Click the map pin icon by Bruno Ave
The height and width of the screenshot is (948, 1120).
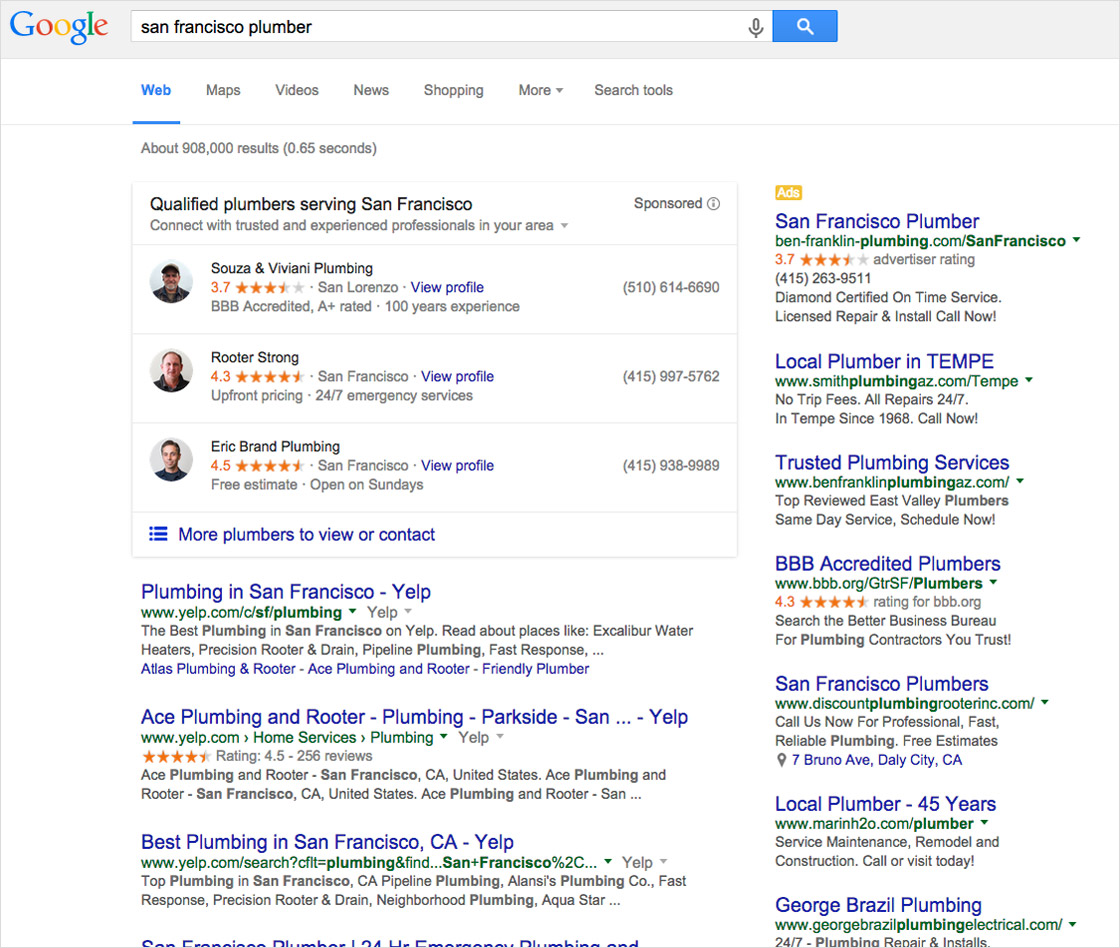(x=781, y=760)
